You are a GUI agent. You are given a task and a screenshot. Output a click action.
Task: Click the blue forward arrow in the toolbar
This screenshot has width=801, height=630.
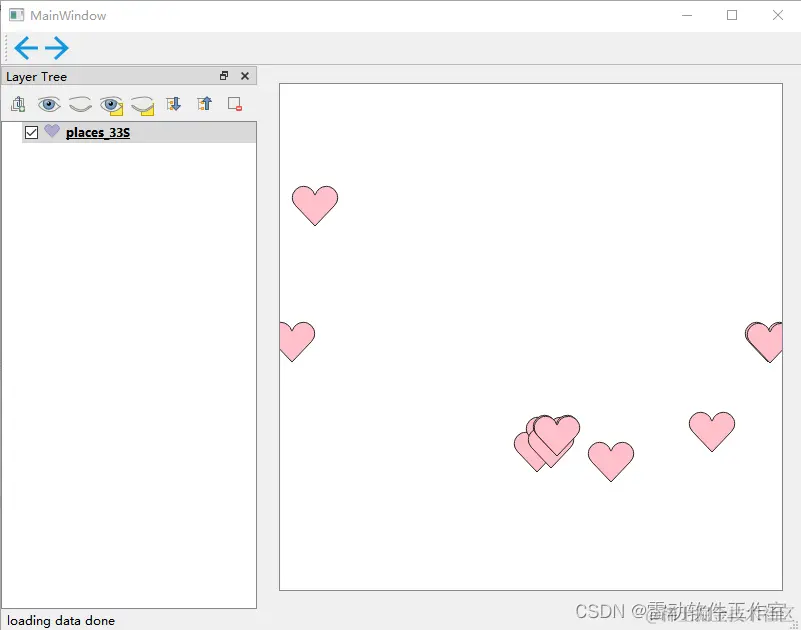pos(57,47)
